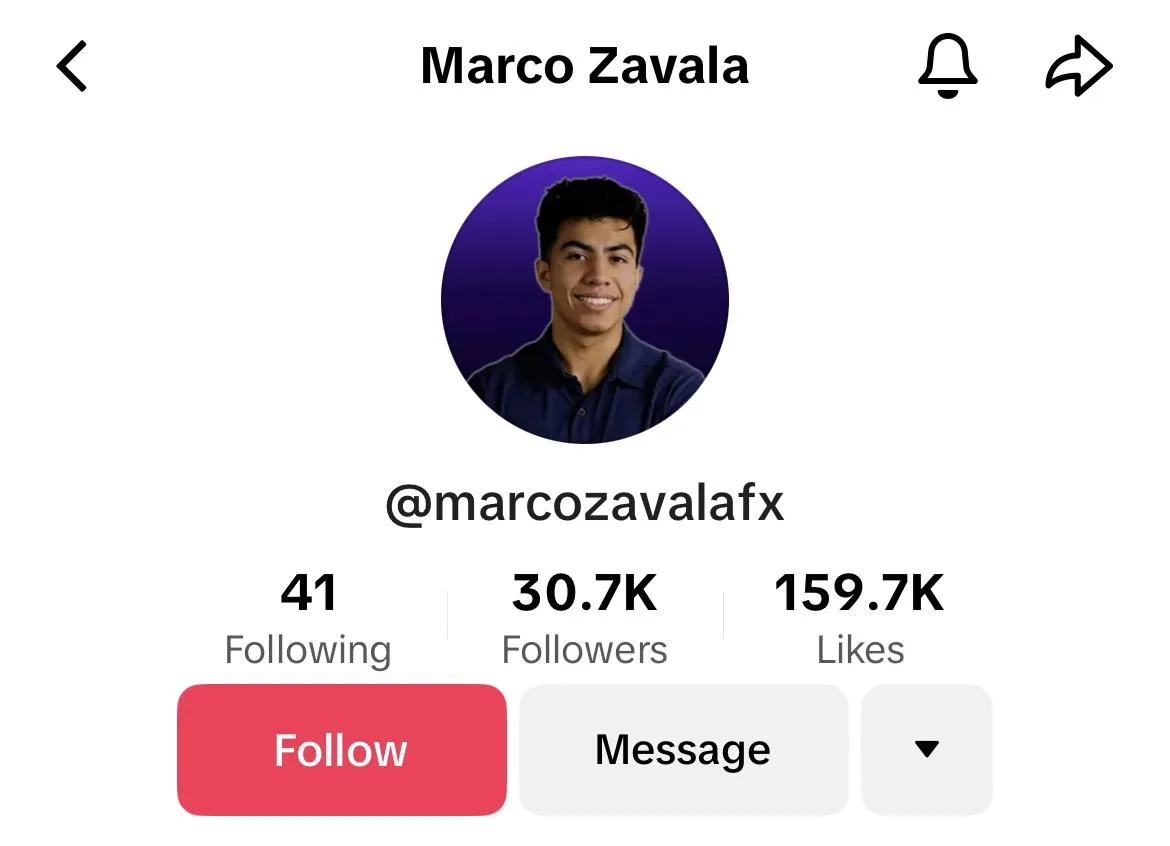Image resolution: width=1170 pixels, height=846 pixels.
Task: Share this profile via the arrow icon
Action: (x=1079, y=66)
